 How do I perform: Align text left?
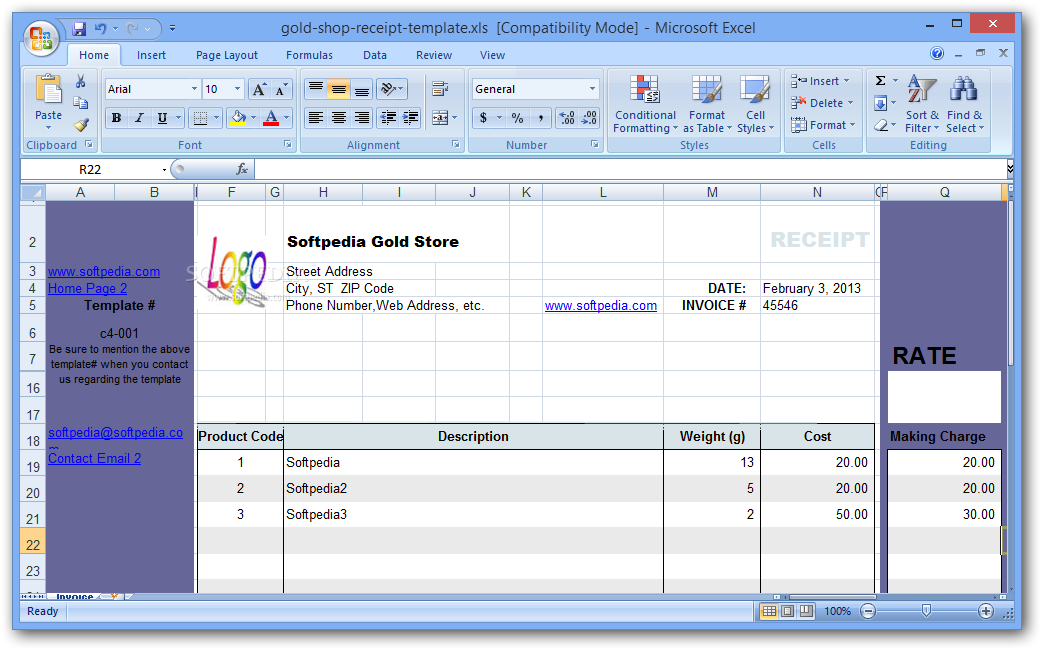coord(316,118)
